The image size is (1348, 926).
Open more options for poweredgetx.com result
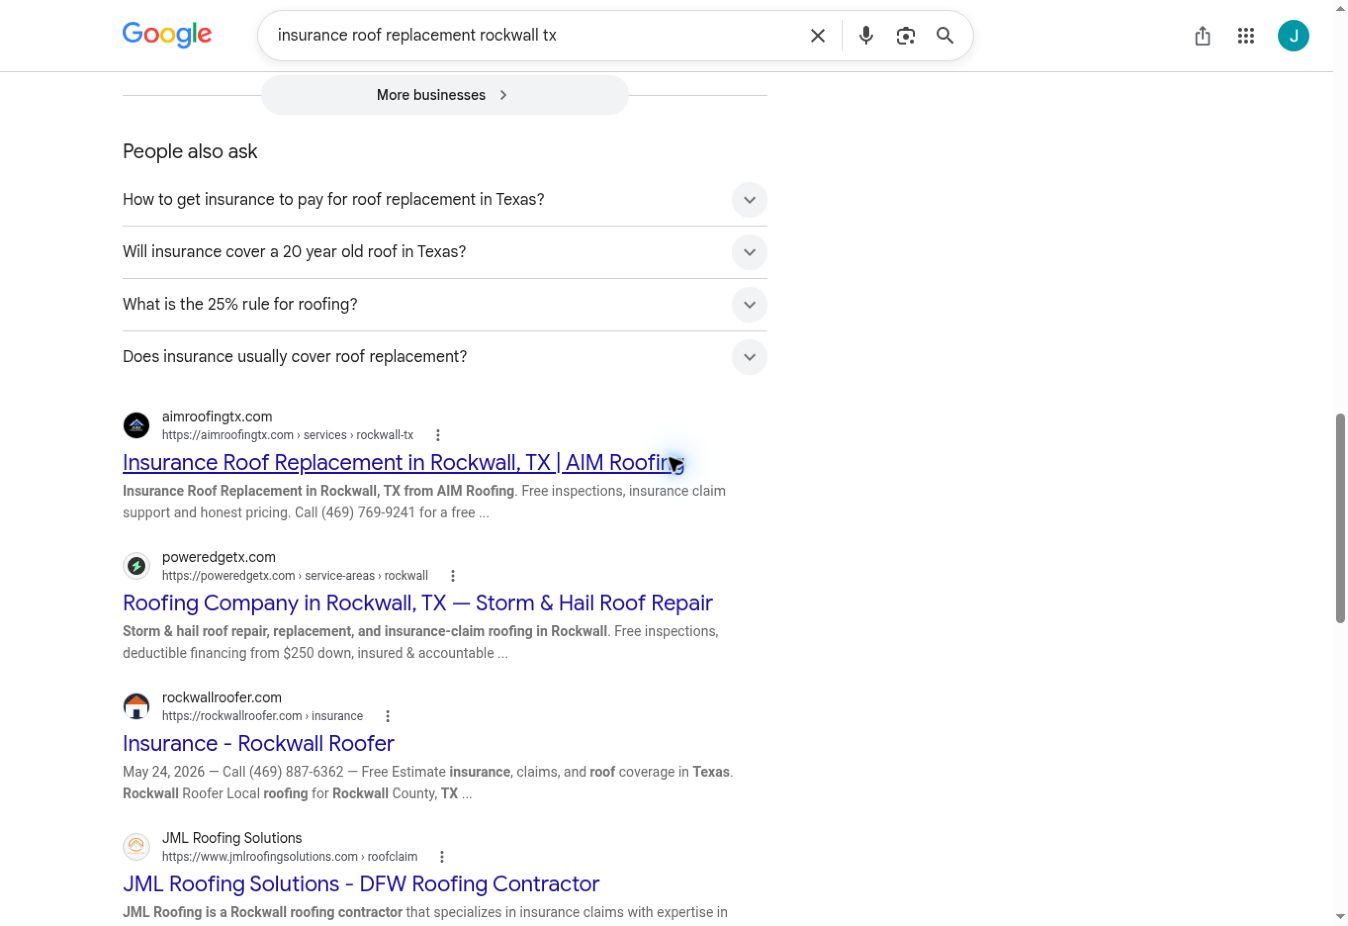pos(453,576)
